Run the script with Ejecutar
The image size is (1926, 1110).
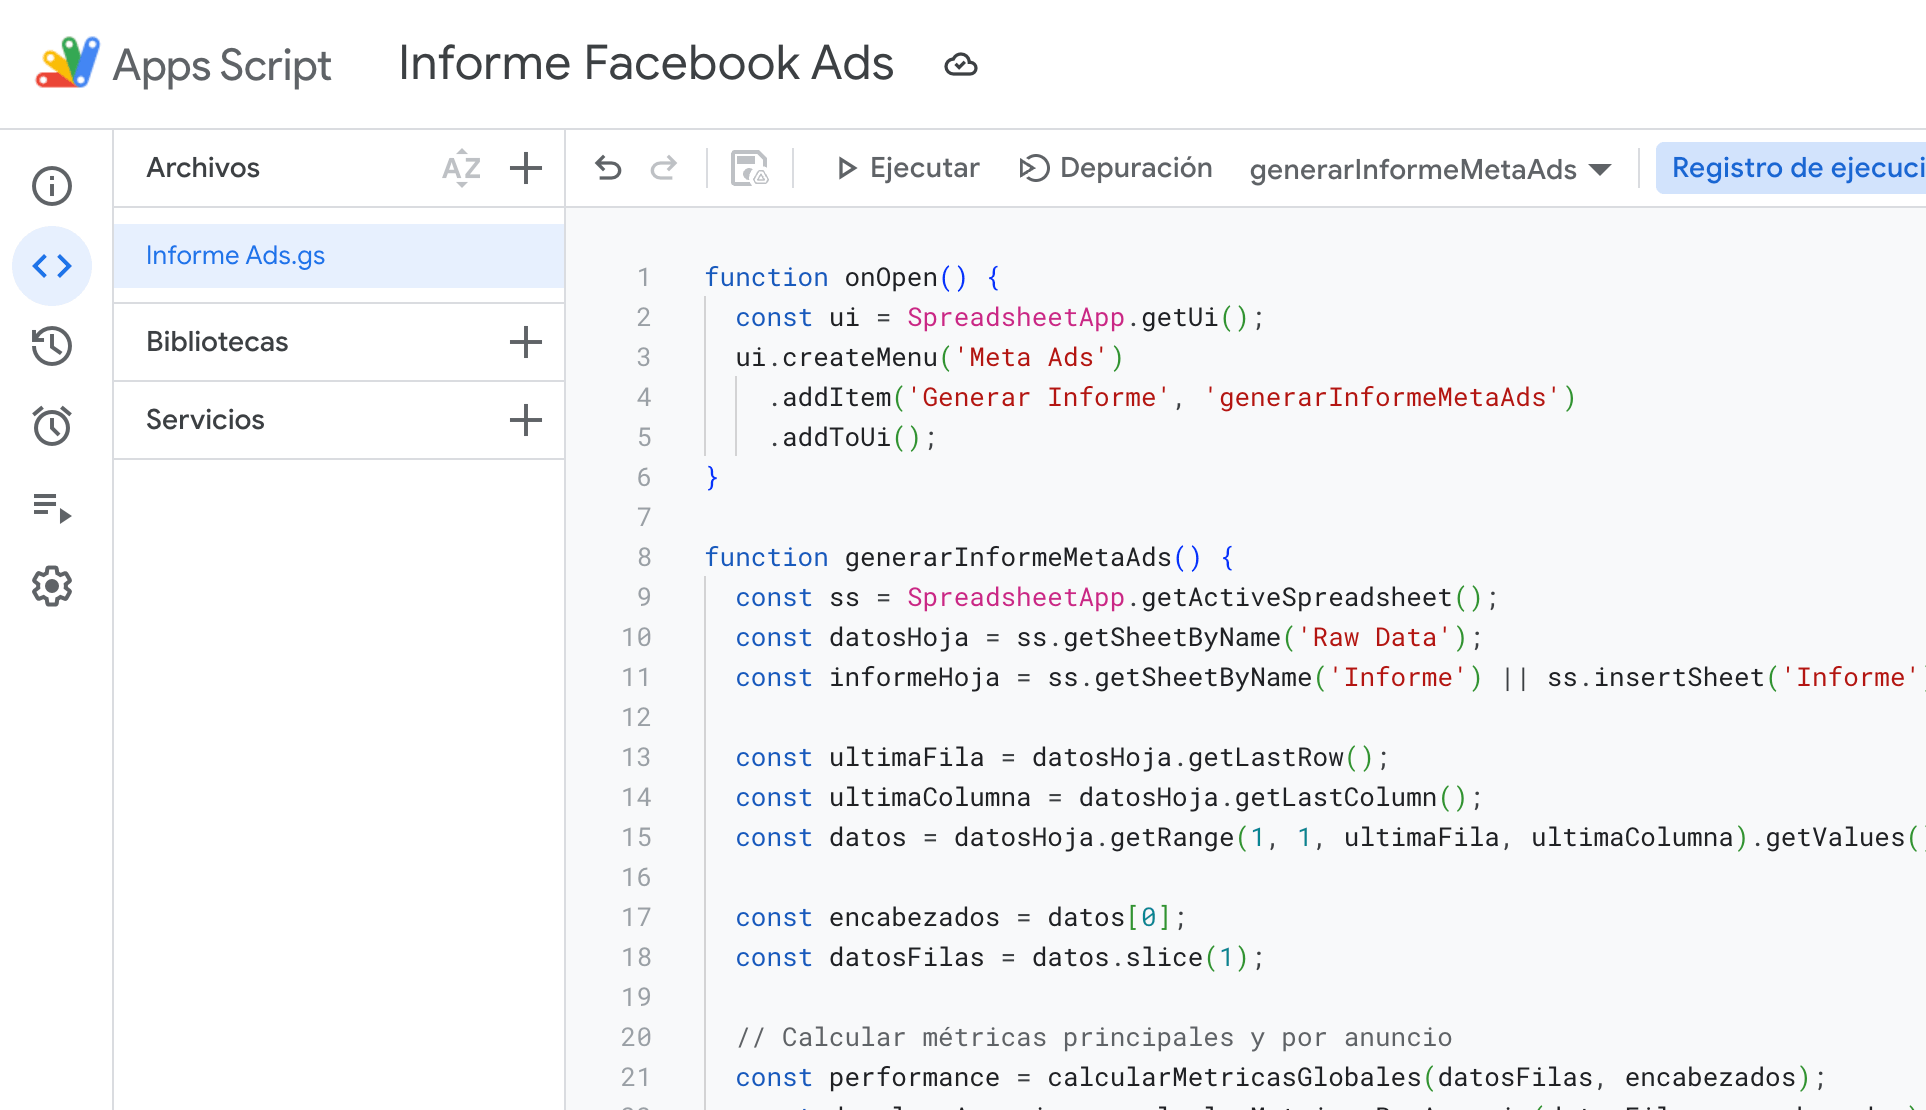[907, 168]
